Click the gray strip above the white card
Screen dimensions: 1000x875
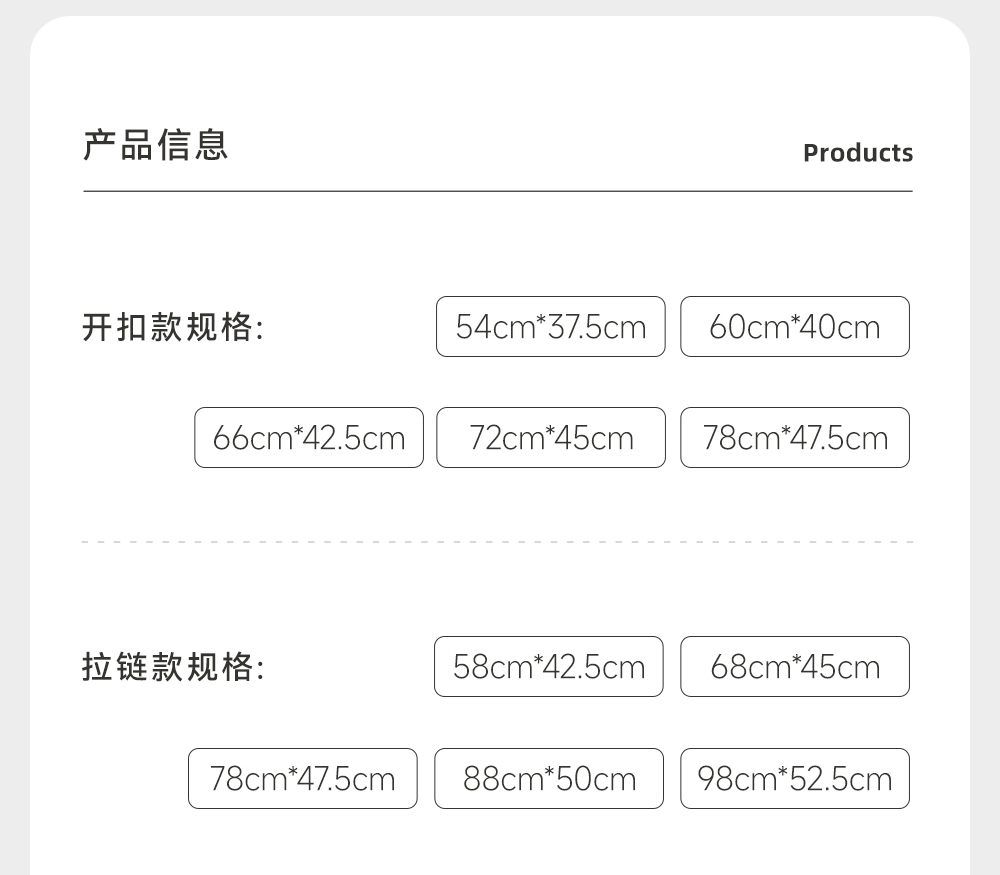[x=500, y=7]
